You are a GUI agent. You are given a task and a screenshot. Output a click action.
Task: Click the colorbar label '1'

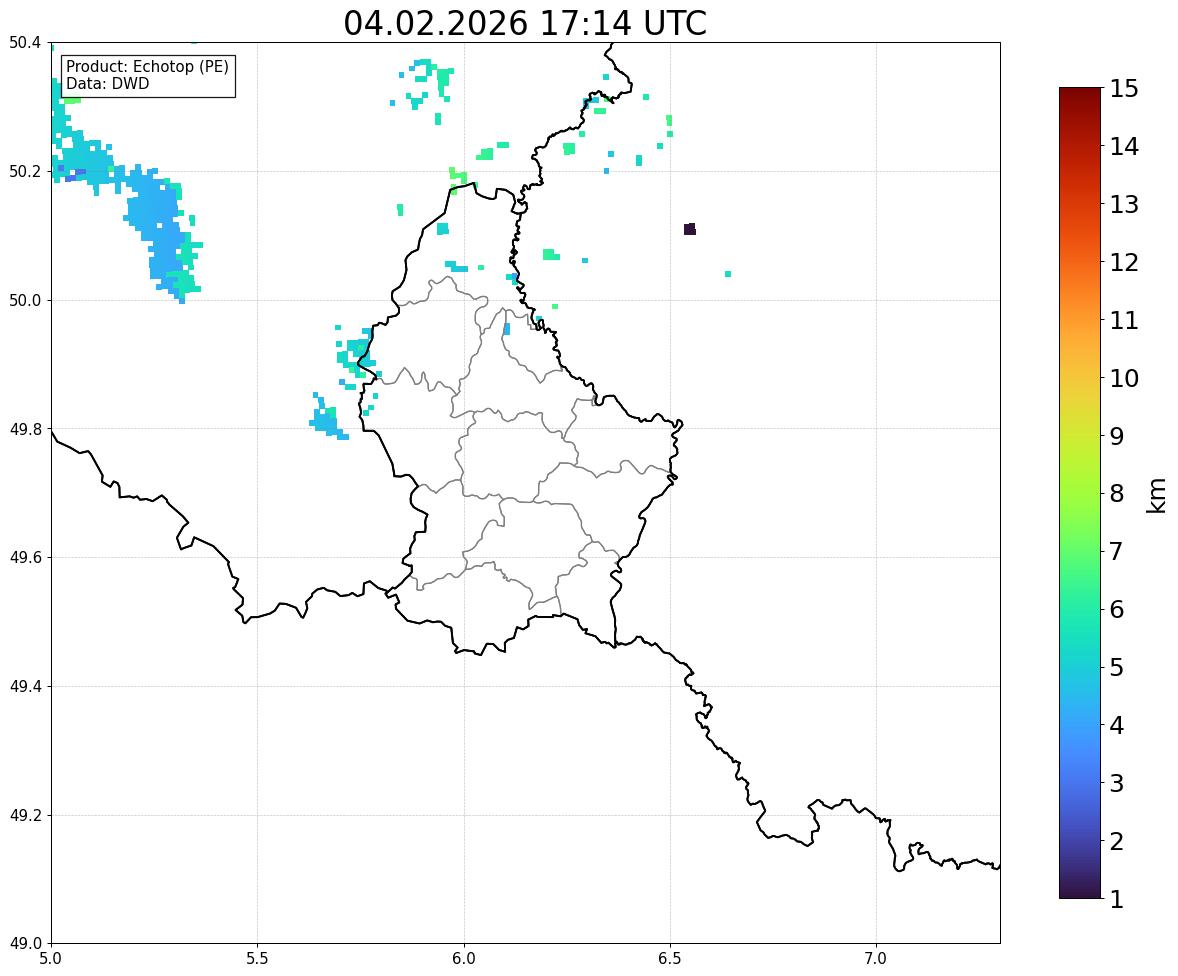[x=1117, y=899]
